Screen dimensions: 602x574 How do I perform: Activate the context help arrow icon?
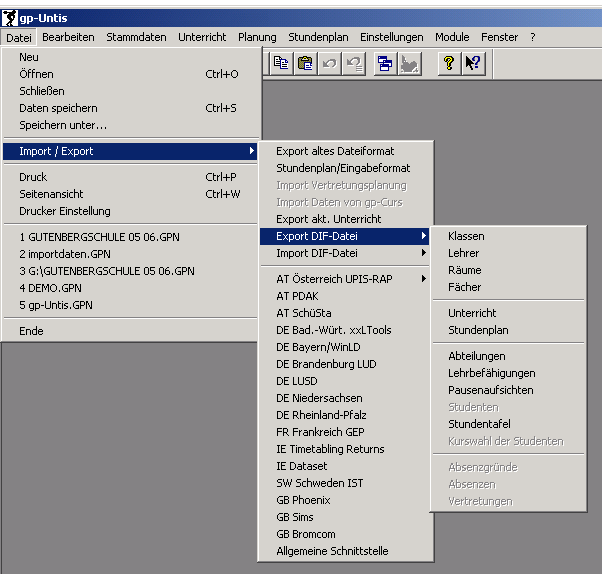[x=473, y=63]
